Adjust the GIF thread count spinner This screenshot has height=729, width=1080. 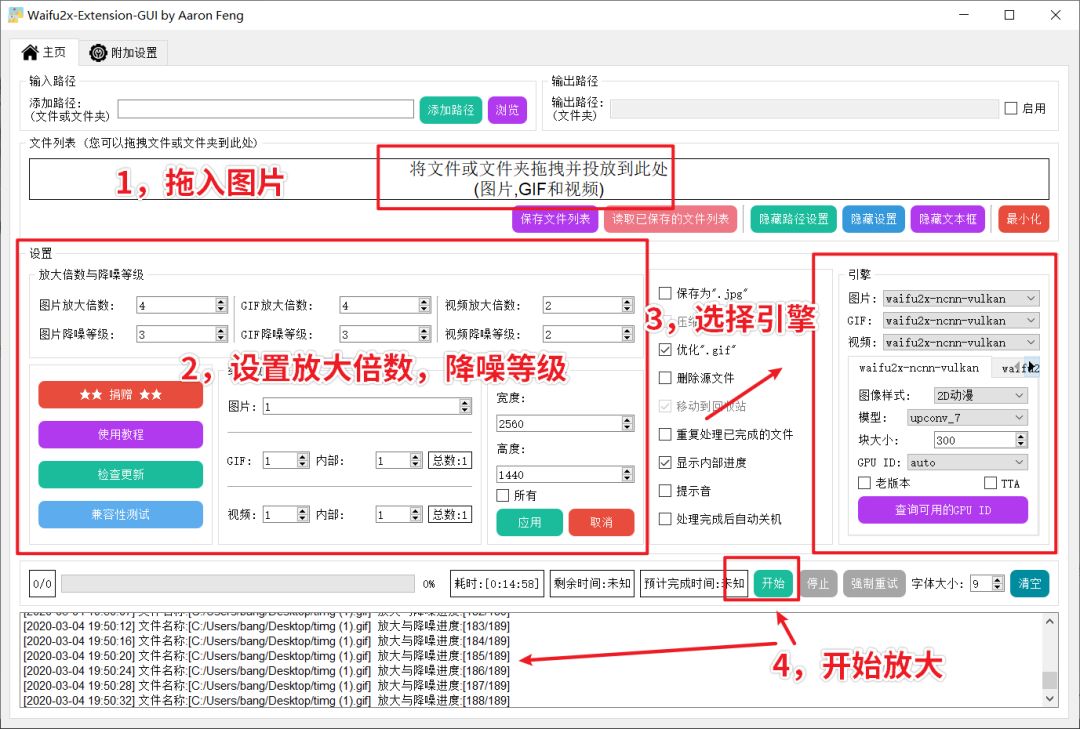(x=286, y=460)
